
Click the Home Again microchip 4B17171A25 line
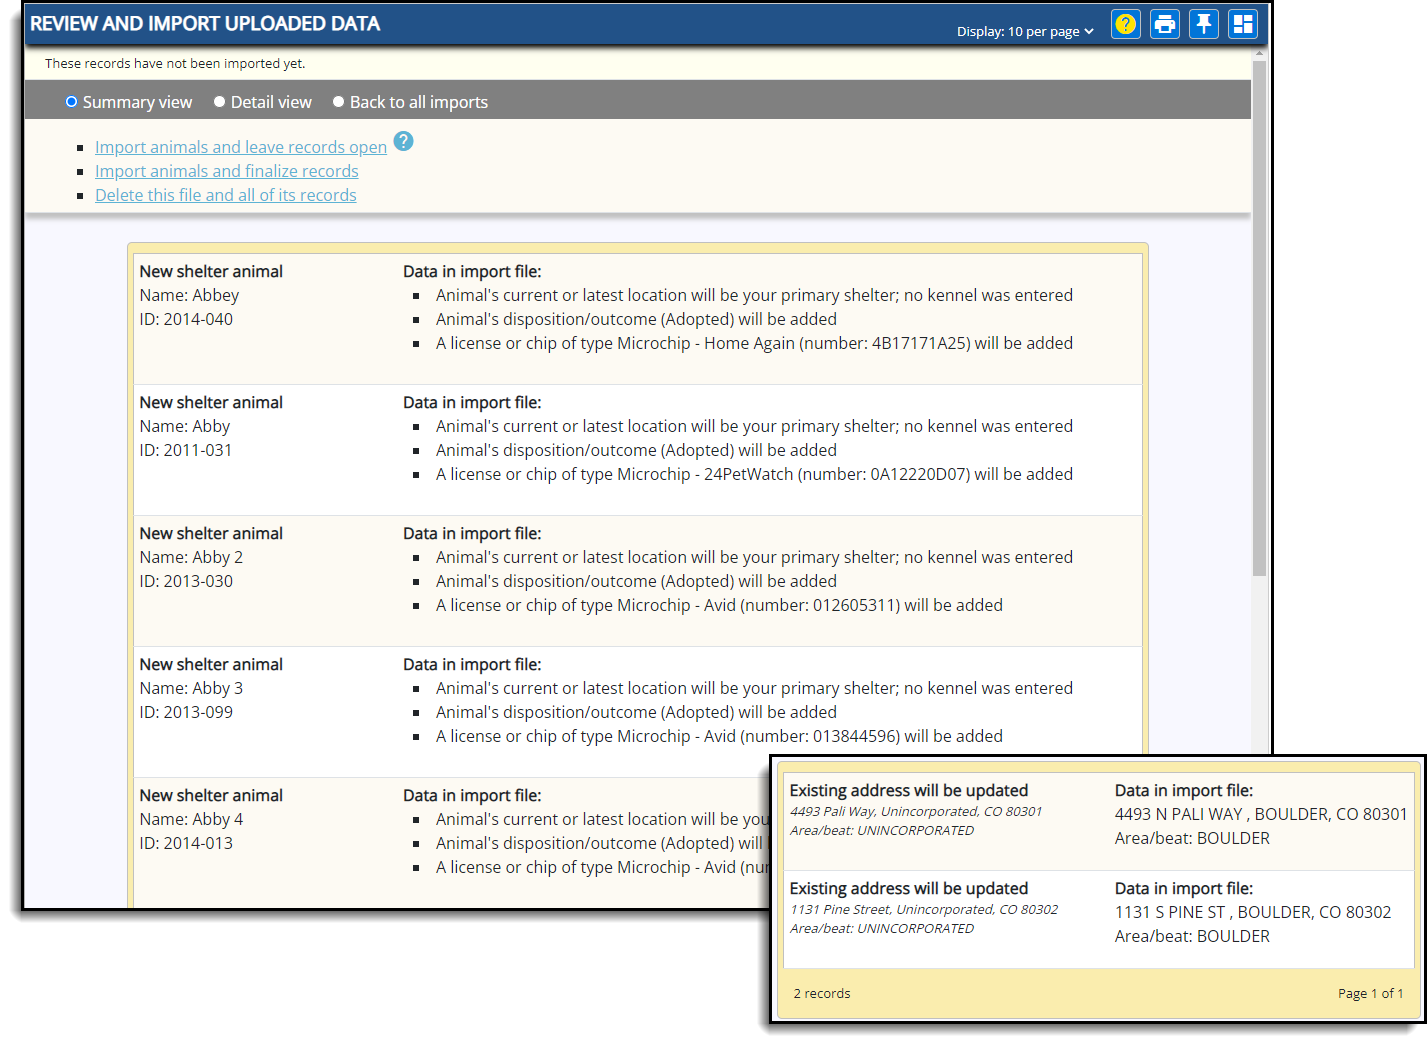click(754, 343)
